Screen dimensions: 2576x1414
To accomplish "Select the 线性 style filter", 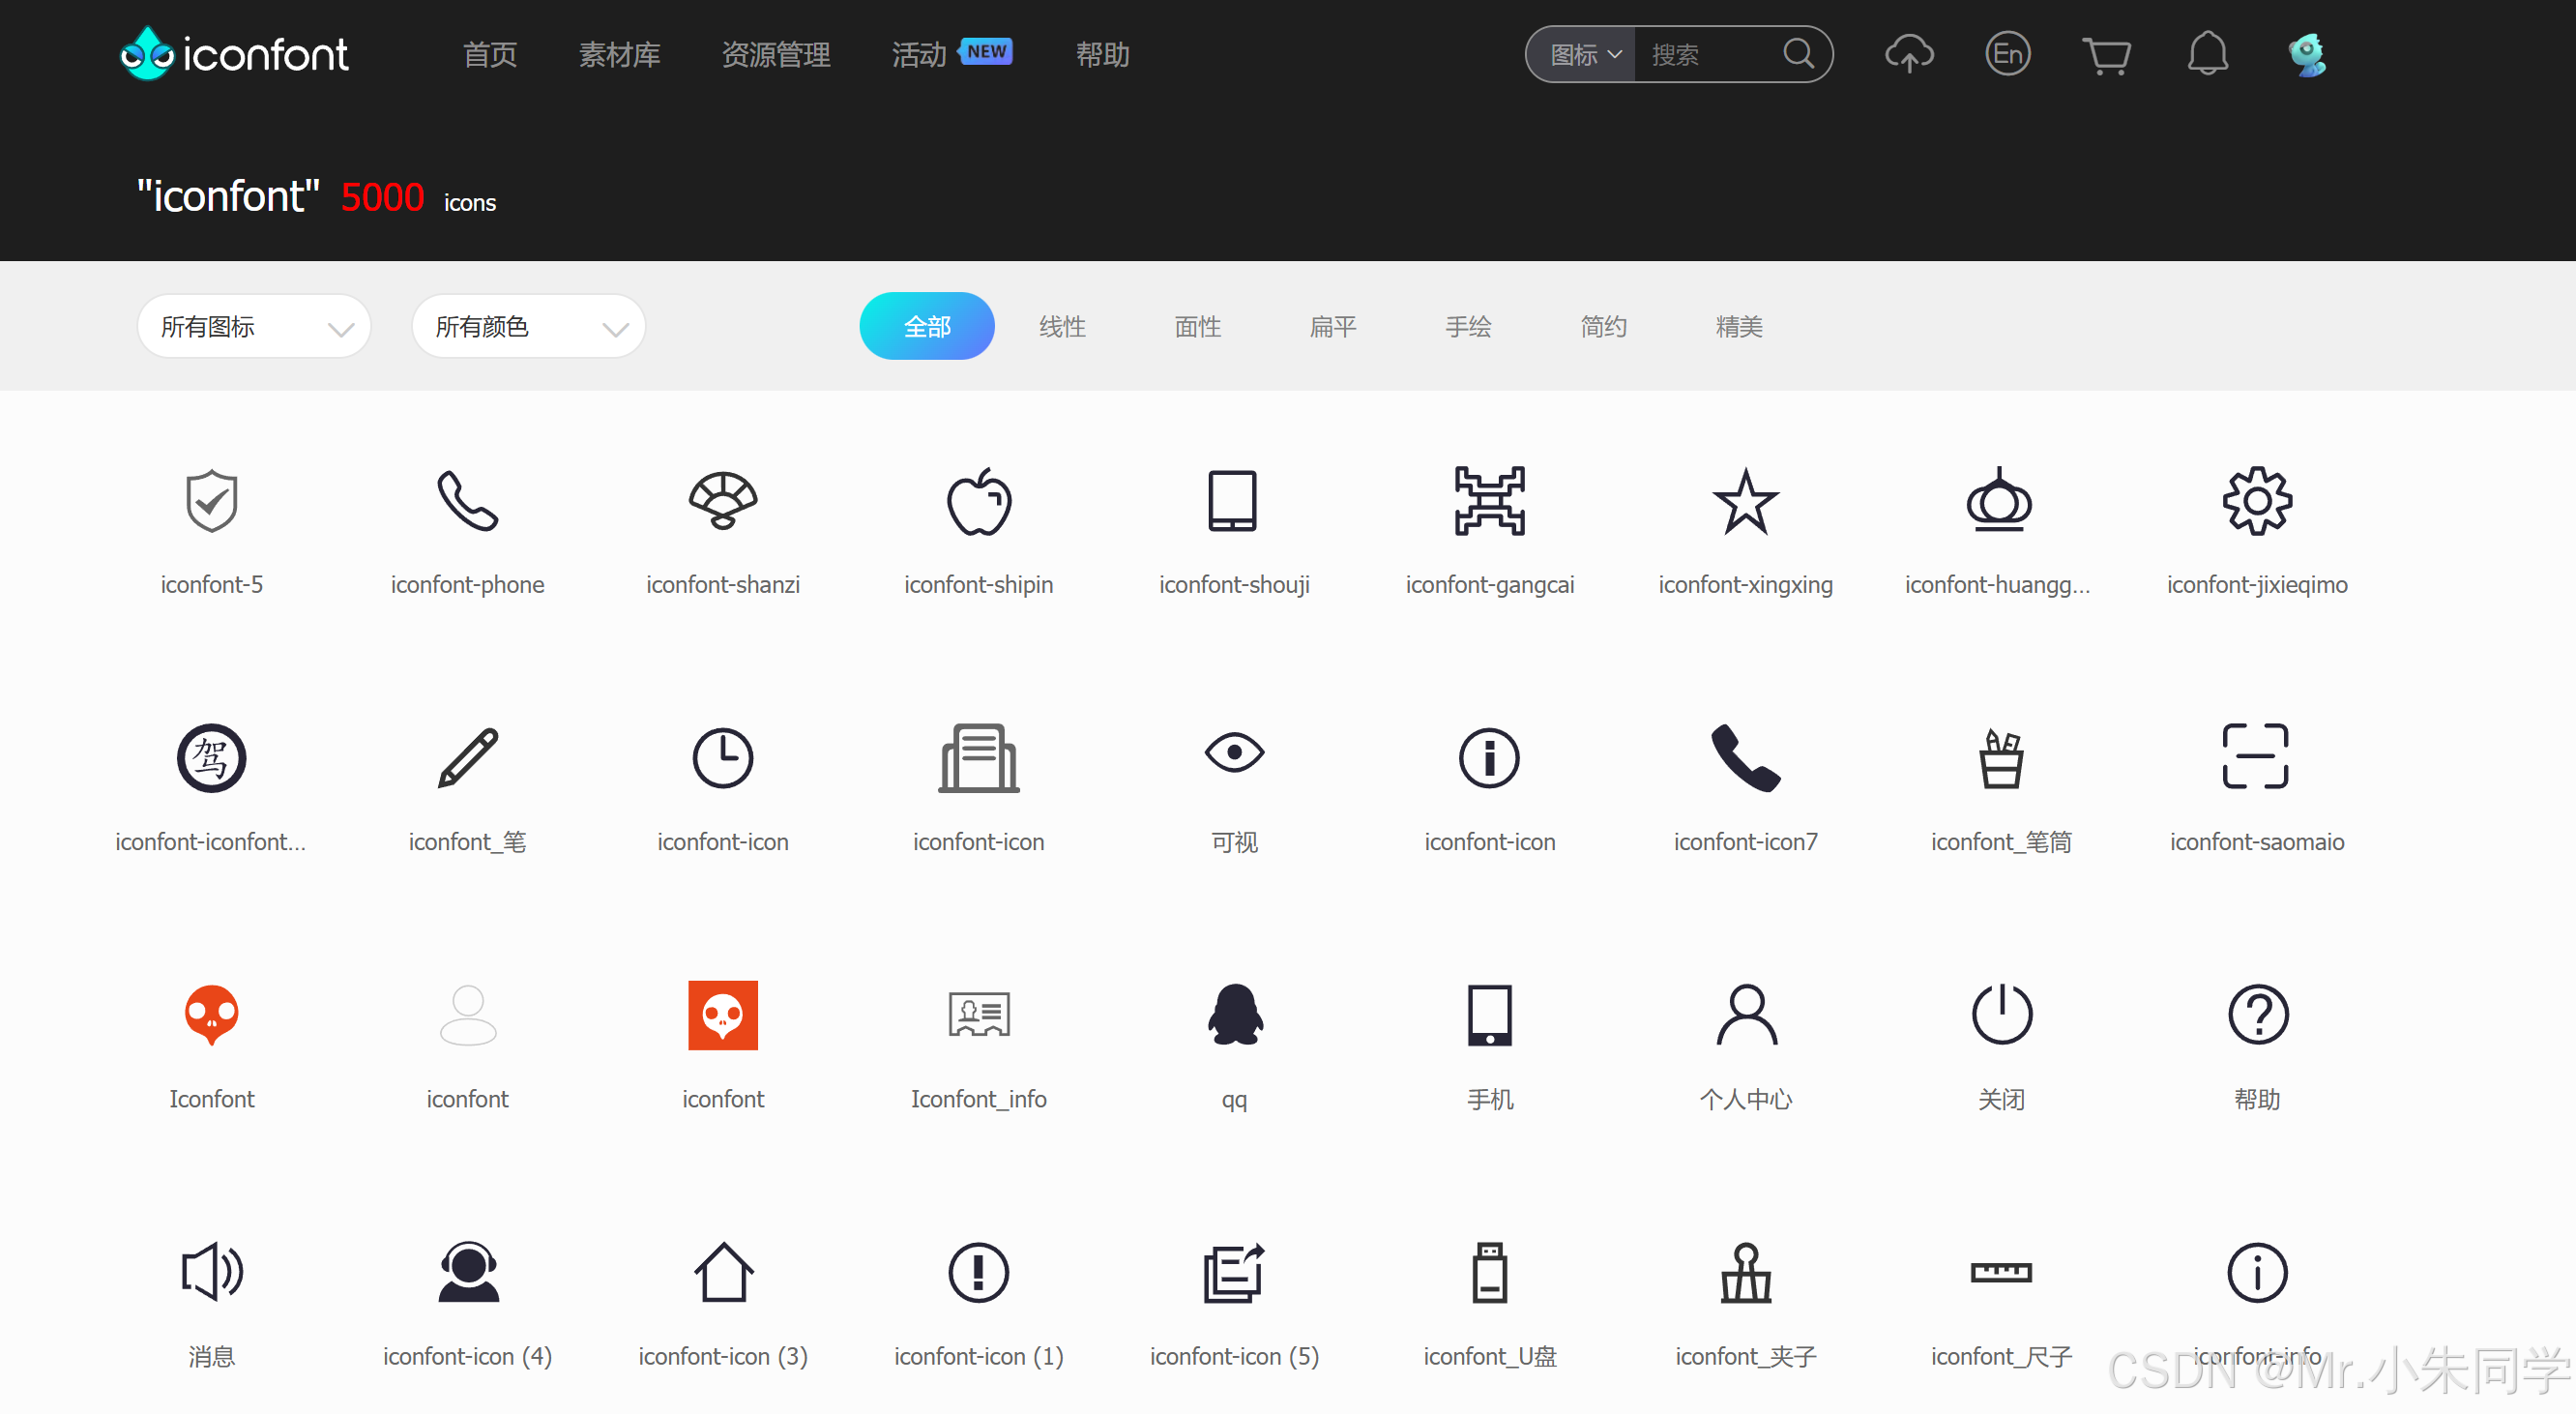I will tap(1062, 327).
